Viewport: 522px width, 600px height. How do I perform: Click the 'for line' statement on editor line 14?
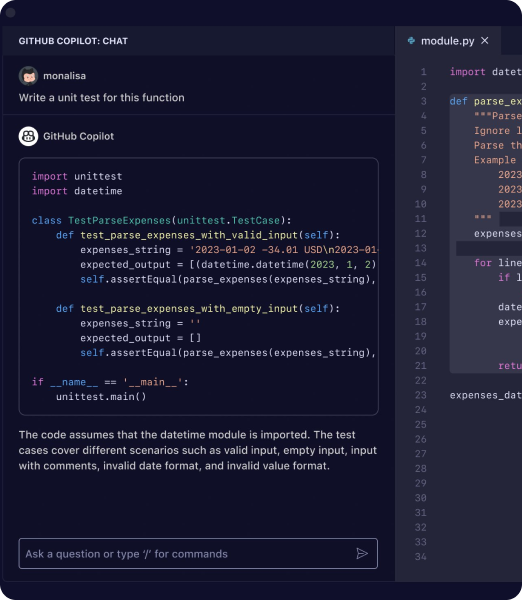498,263
